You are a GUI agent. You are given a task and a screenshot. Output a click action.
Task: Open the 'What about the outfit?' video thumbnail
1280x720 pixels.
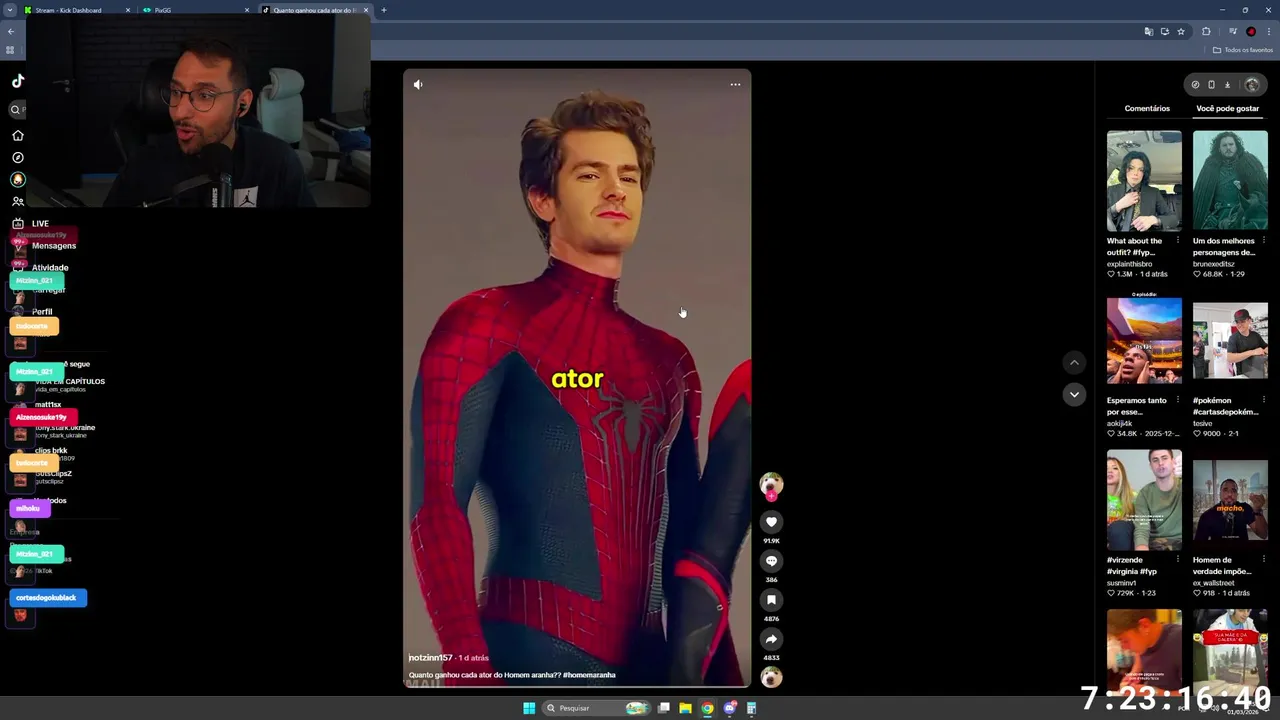(x=1144, y=181)
